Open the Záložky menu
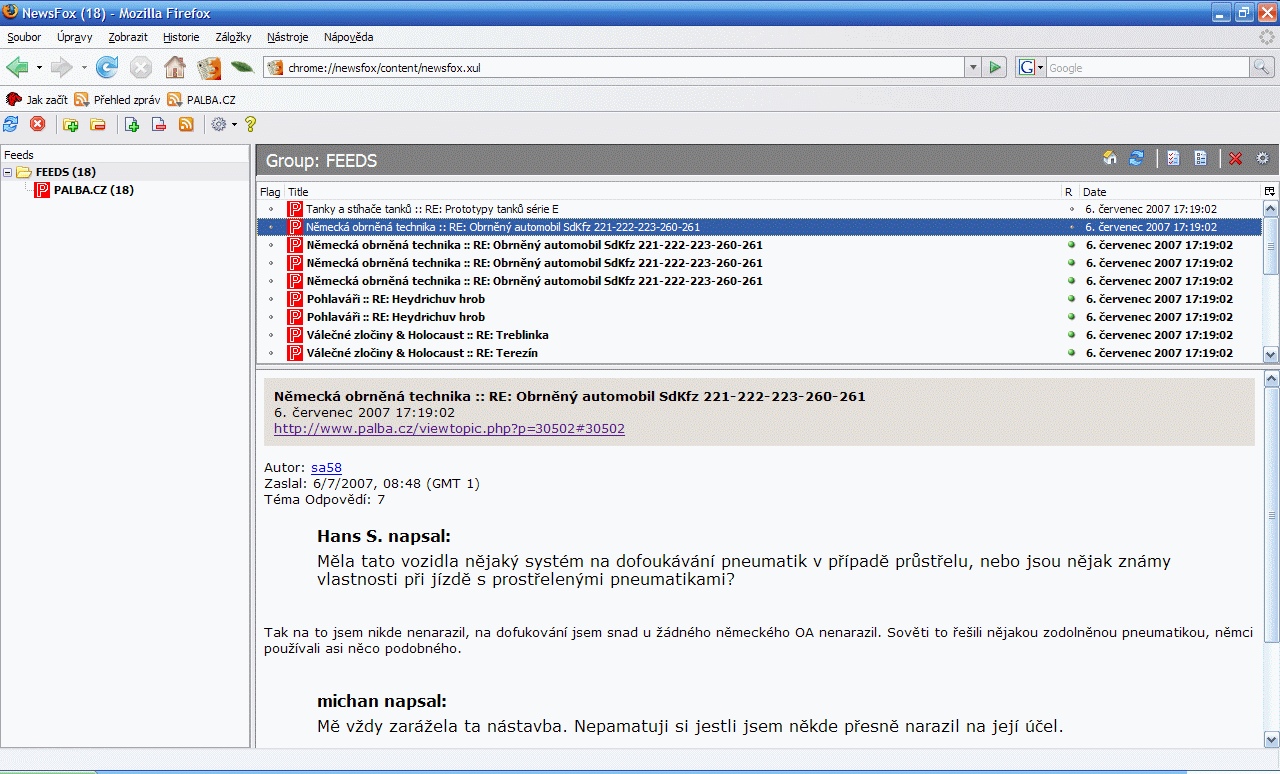This screenshot has width=1280, height=774. [x=233, y=37]
